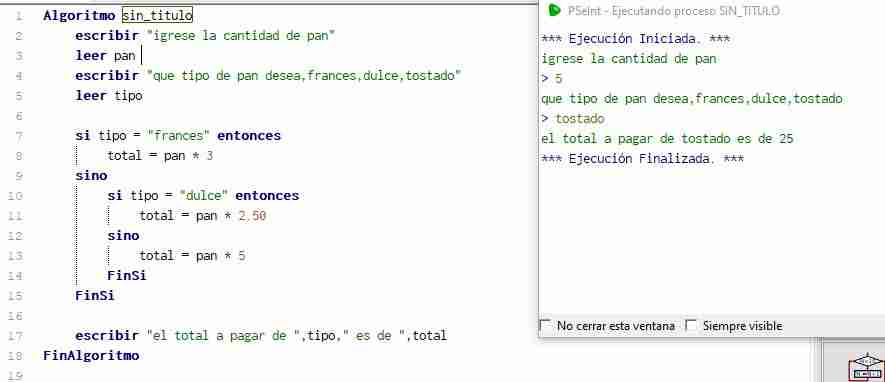Click the "Algoritmo" keyword on line 1
This screenshot has width=885, height=382.
click(79, 16)
